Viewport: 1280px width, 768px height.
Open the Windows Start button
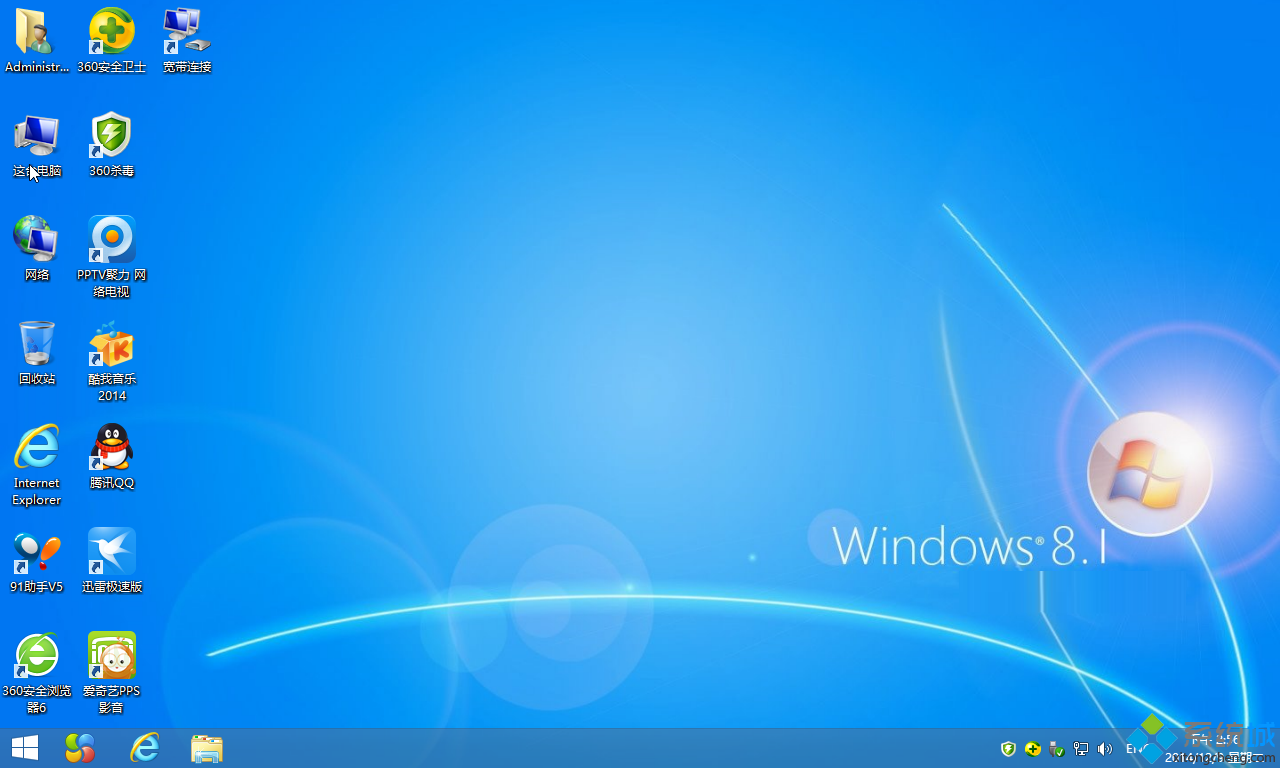coord(25,748)
